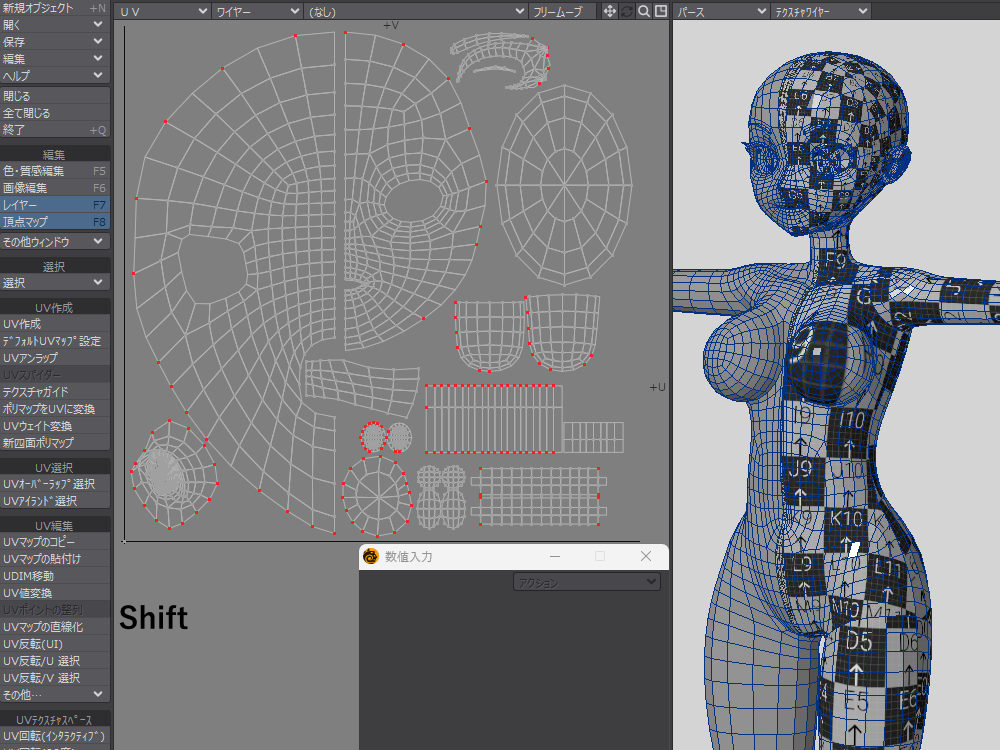Click the viewport maximize layout icon
This screenshot has height=750, width=1000.
(x=660, y=11)
